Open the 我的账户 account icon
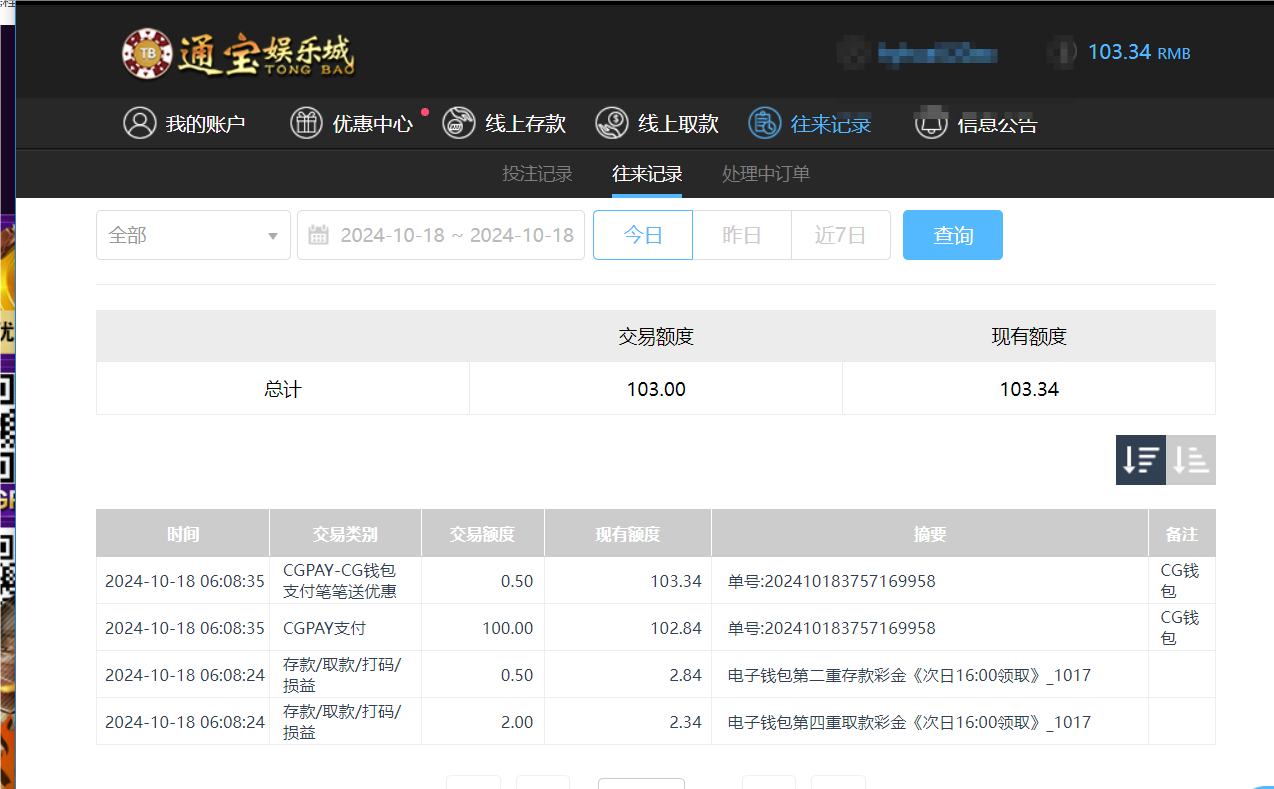Image resolution: width=1274 pixels, height=789 pixels. tap(140, 123)
